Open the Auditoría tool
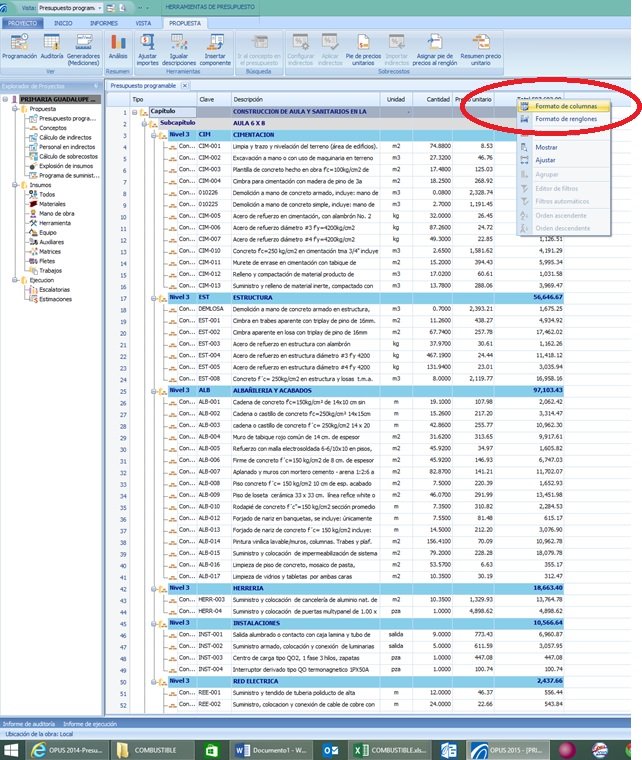The width and height of the screenshot is (642, 760). click(52, 44)
